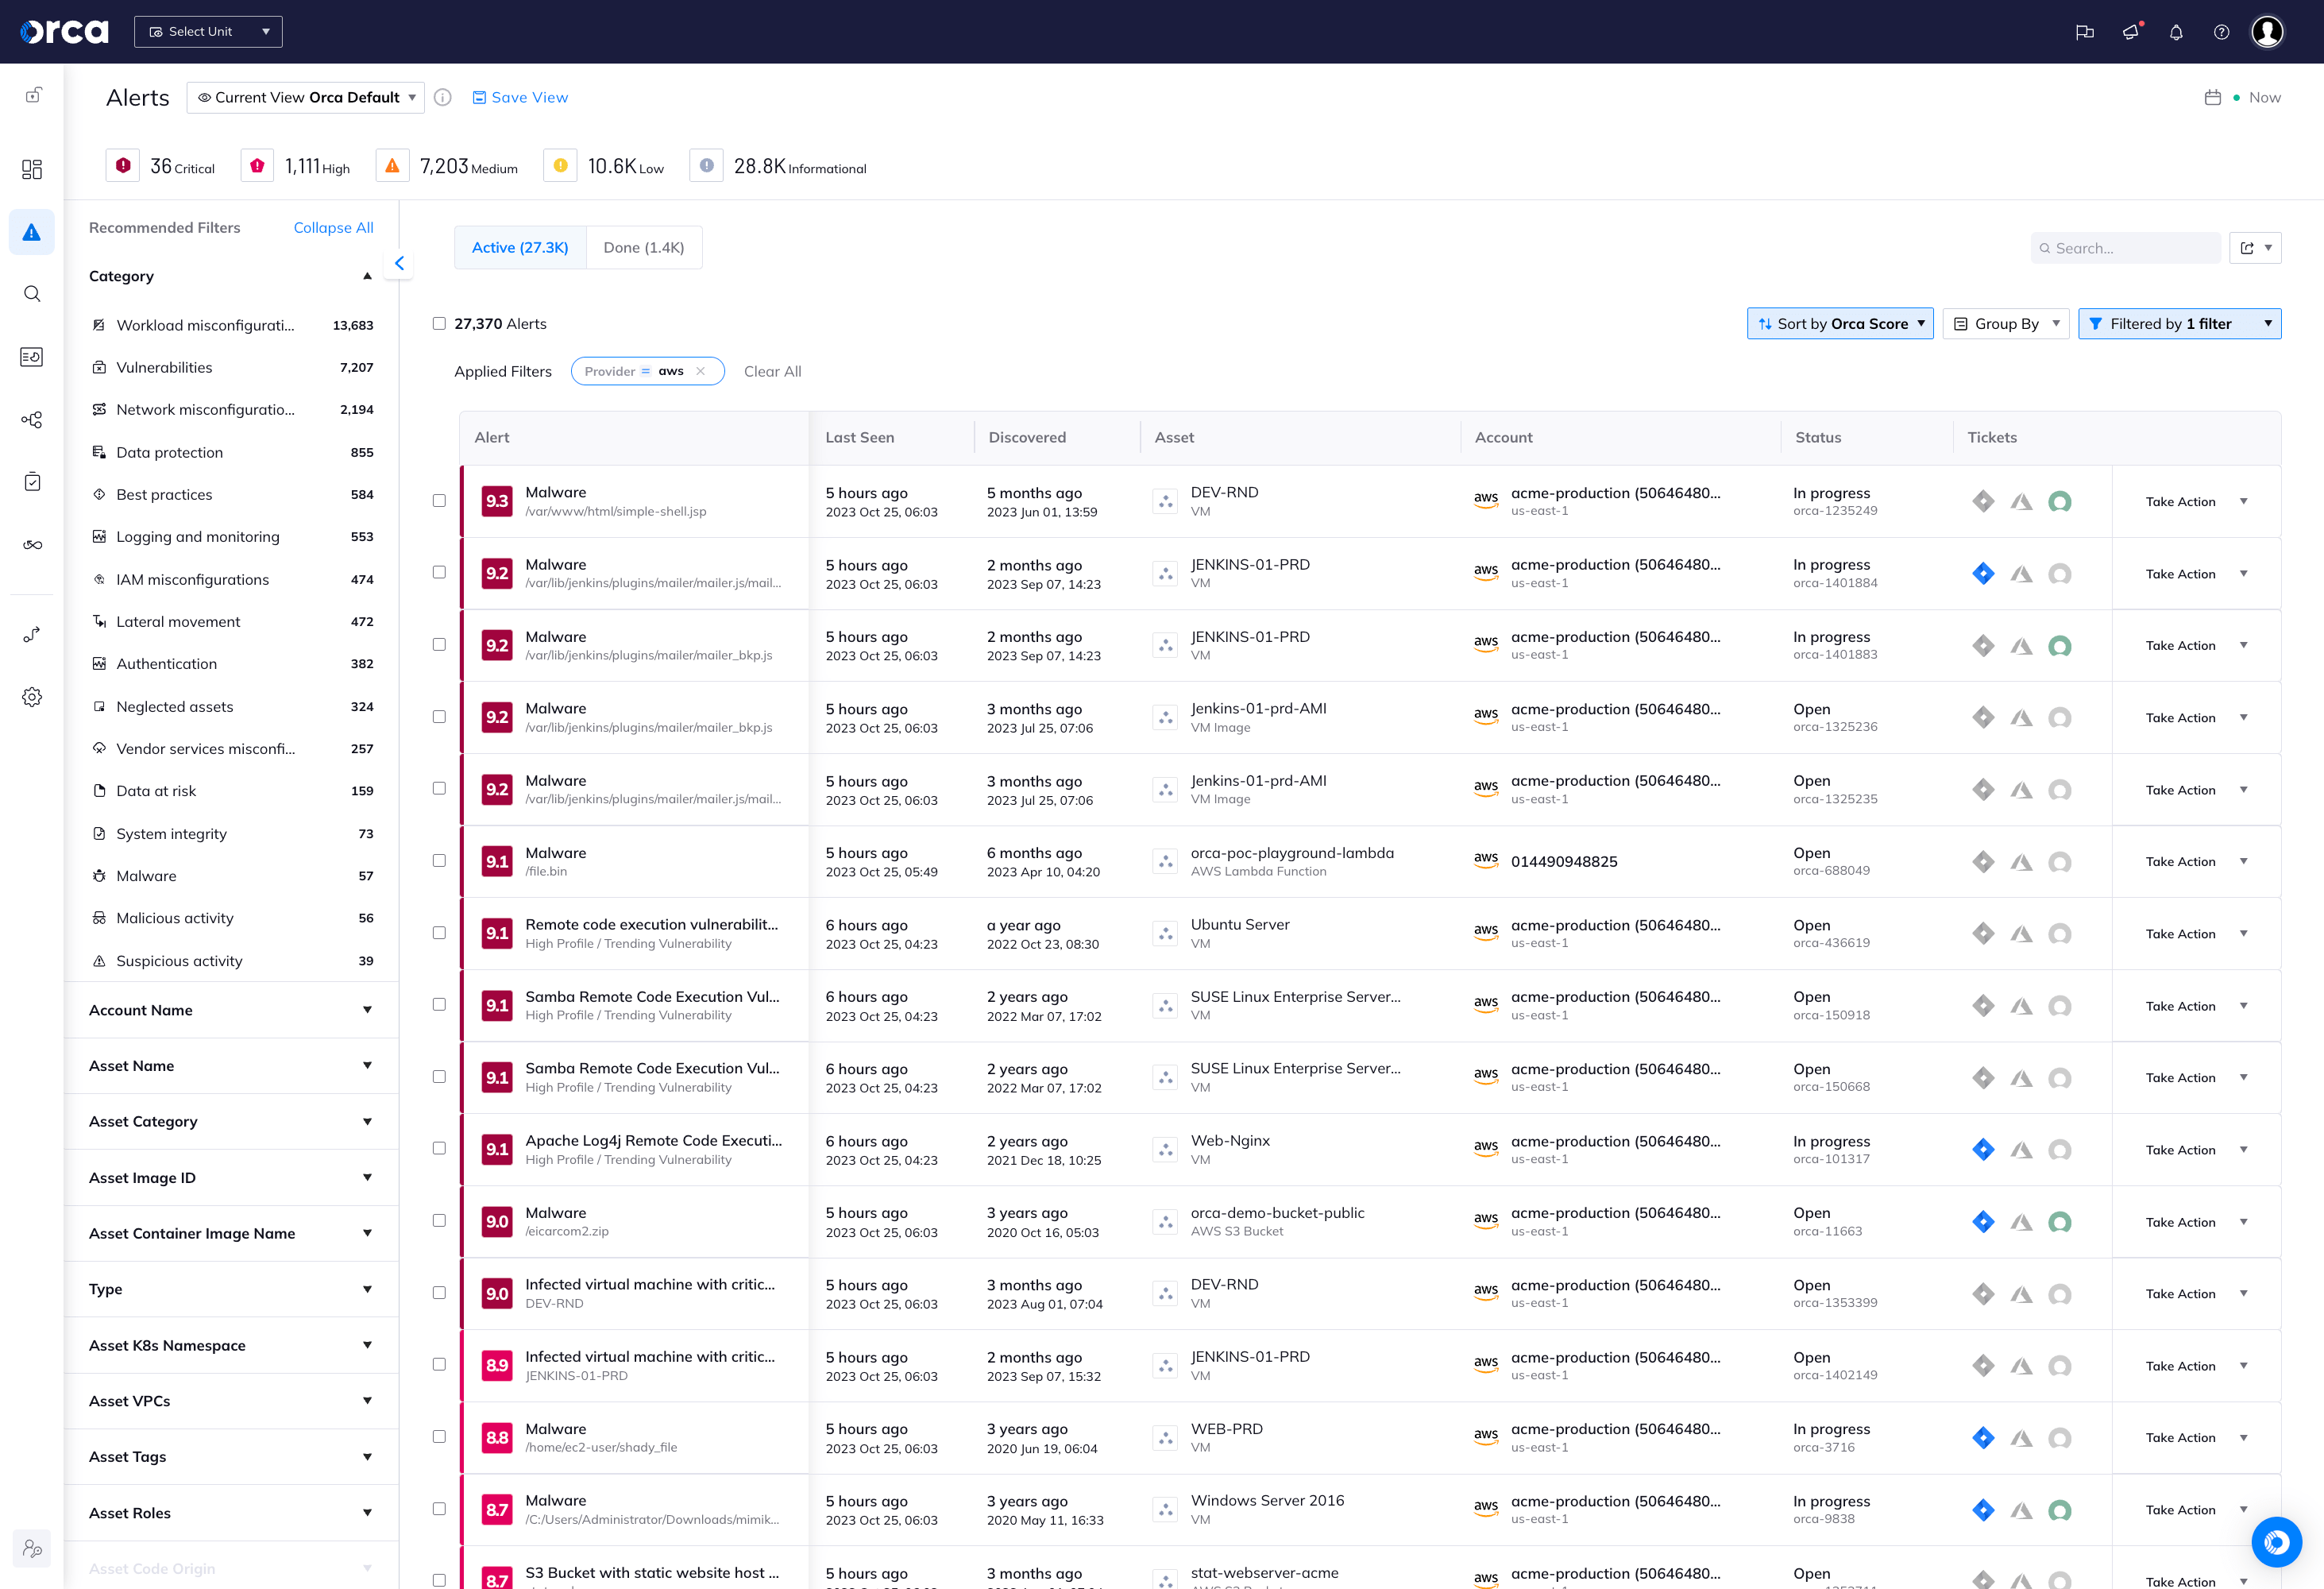Open the Current View Orca Default dropdown
Viewport: 2324px width, 1589px height.
pos(305,97)
